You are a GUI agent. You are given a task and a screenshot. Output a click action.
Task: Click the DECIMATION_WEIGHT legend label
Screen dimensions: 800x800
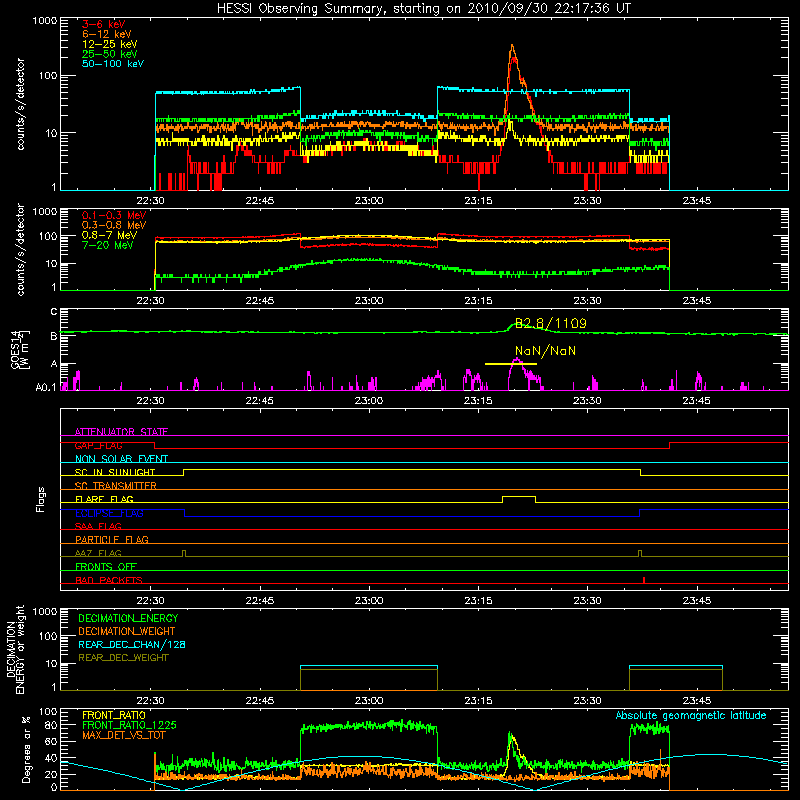(x=127, y=631)
